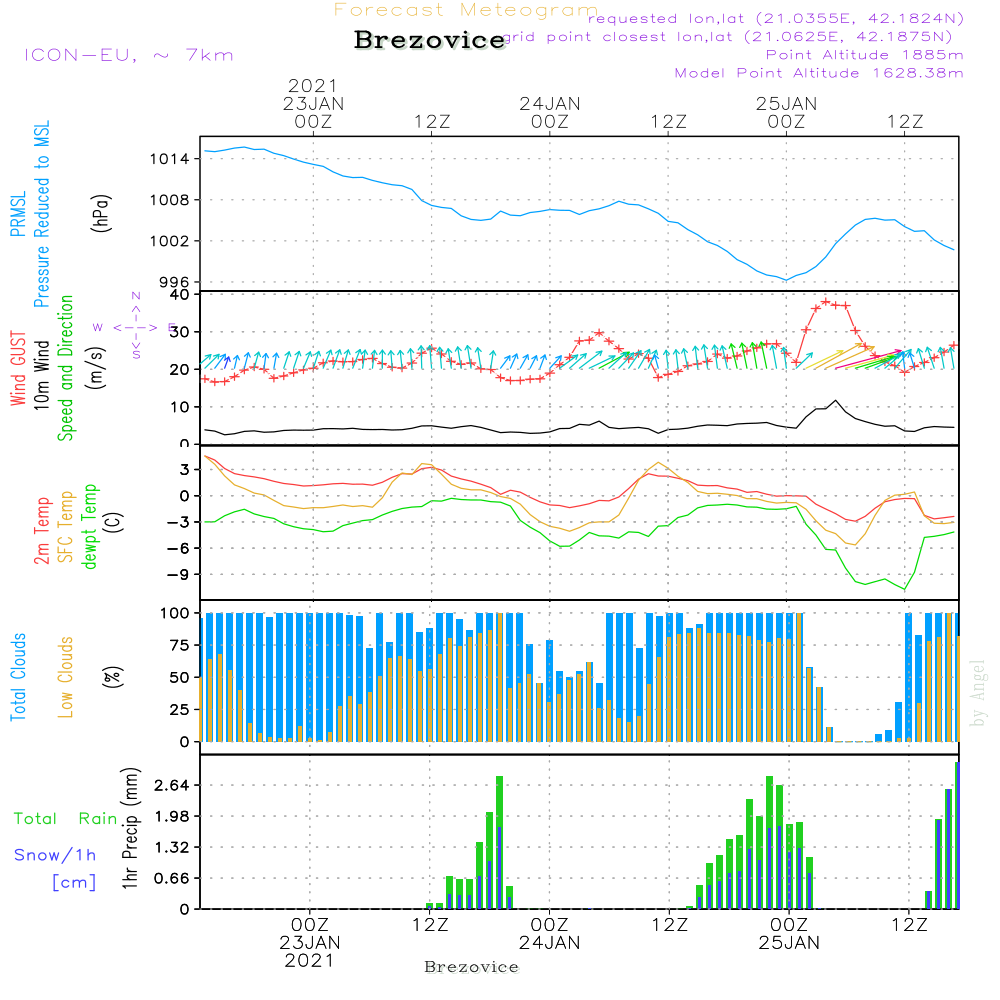Viewport: 1000px width, 1000px height.
Task: Click the 996 pressure tick value
Action: [x=175, y=283]
